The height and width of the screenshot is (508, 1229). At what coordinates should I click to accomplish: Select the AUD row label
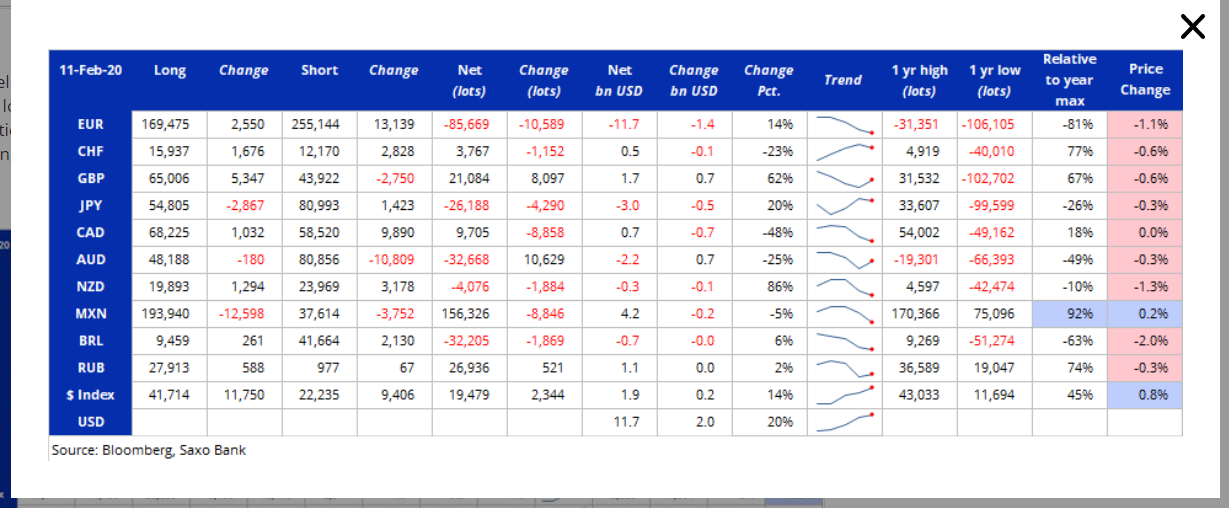(x=91, y=260)
